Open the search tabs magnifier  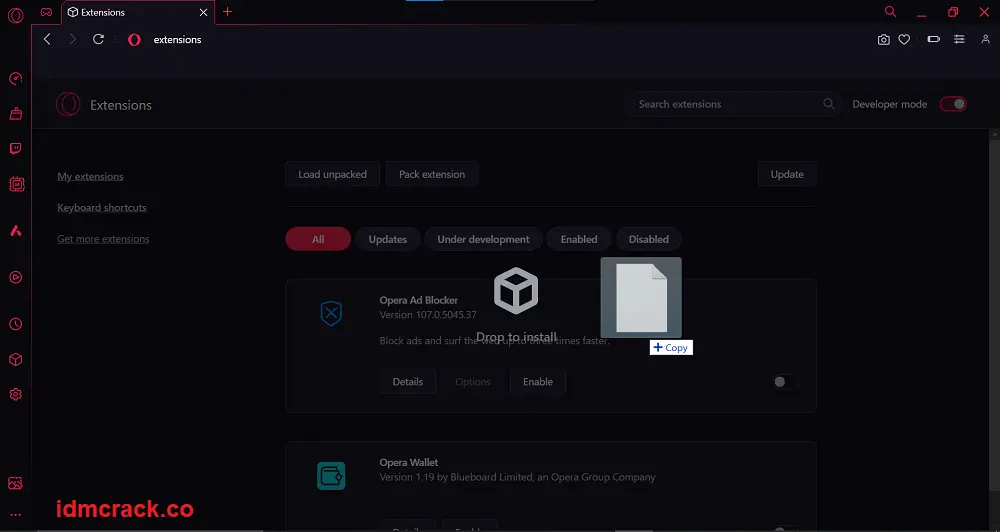(x=890, y=11)
